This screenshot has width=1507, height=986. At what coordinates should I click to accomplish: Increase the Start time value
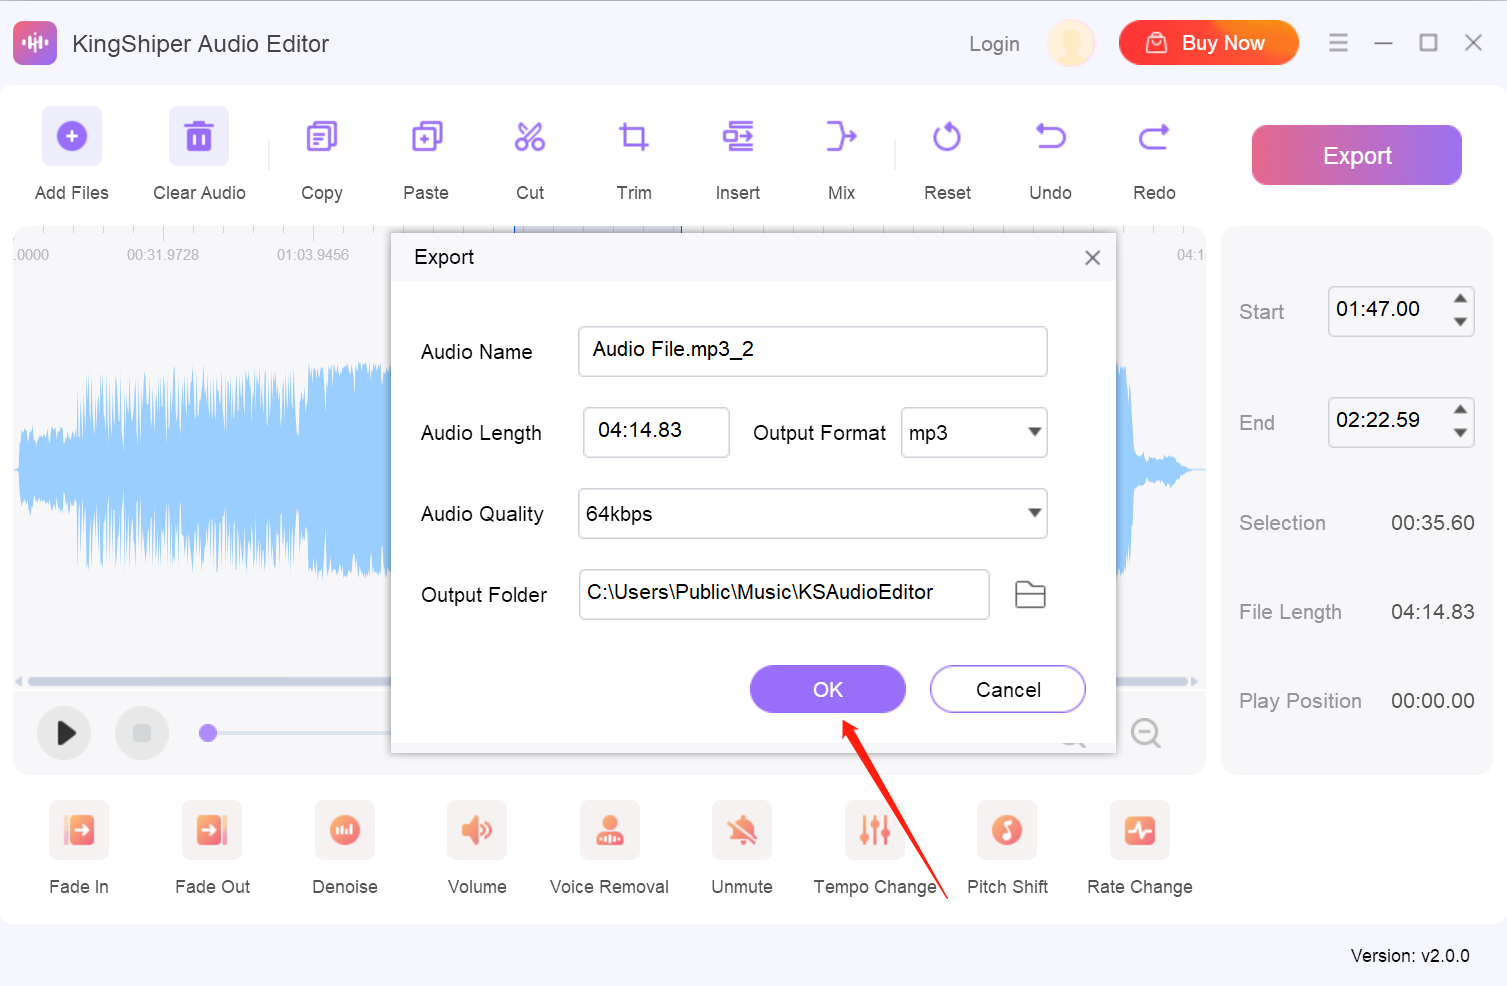pos(1461,299)
